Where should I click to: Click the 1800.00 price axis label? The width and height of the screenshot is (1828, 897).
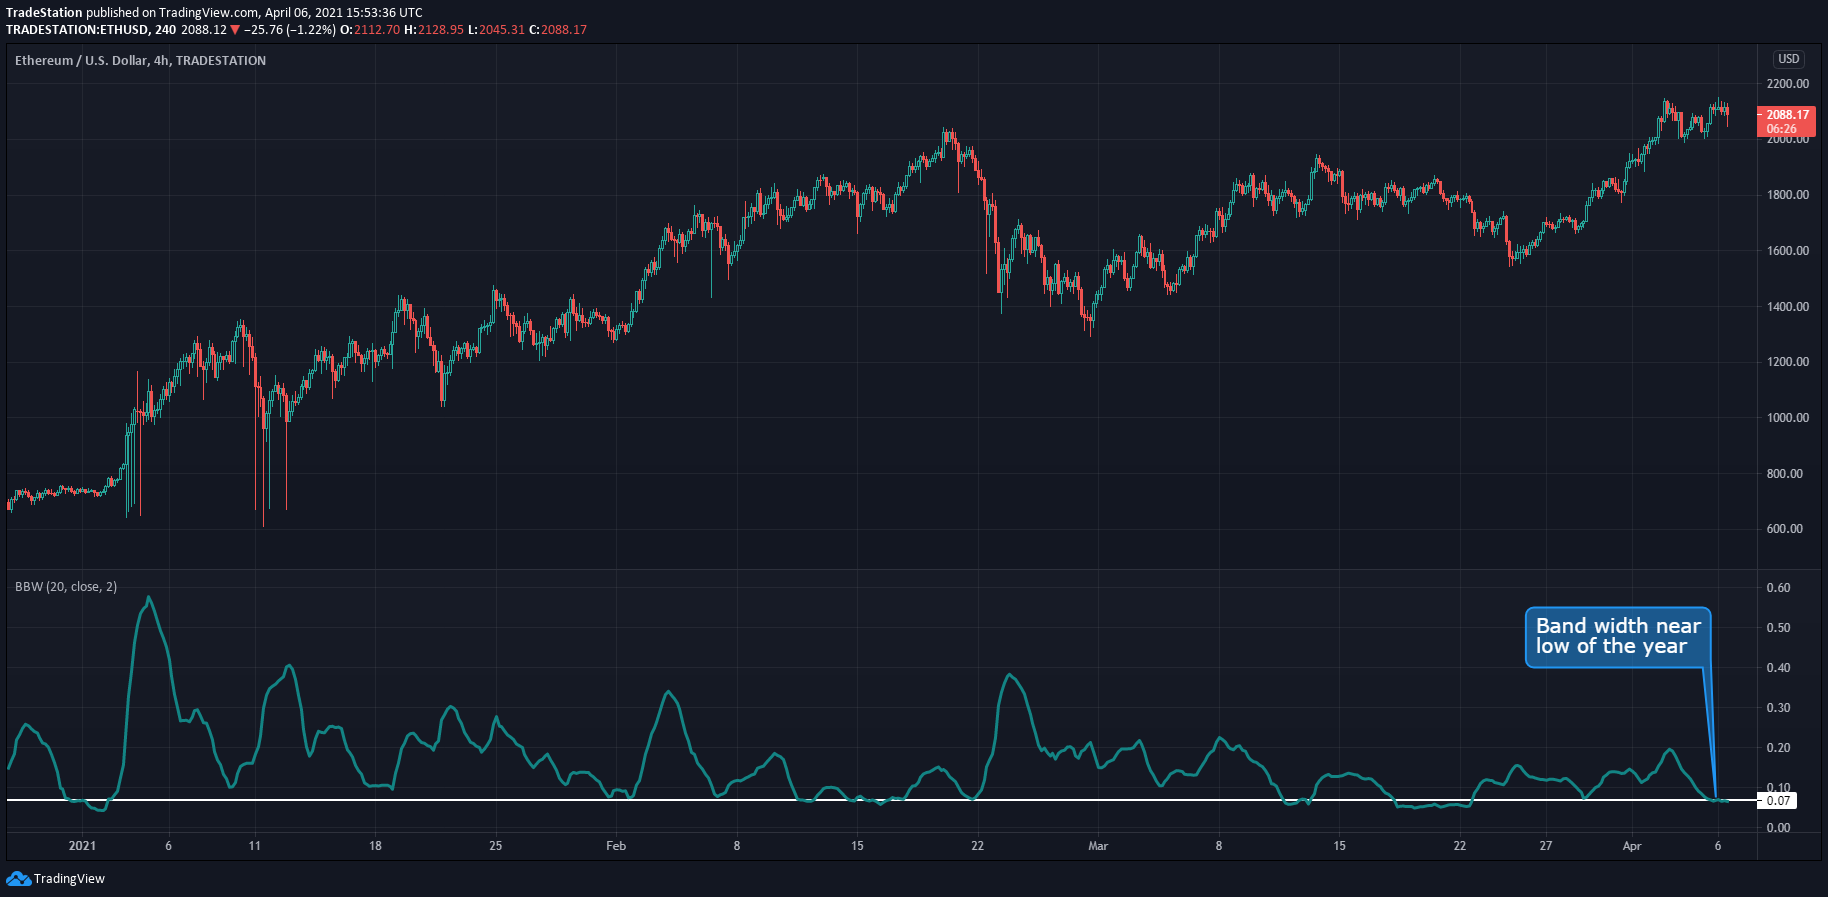[1788, 195]
